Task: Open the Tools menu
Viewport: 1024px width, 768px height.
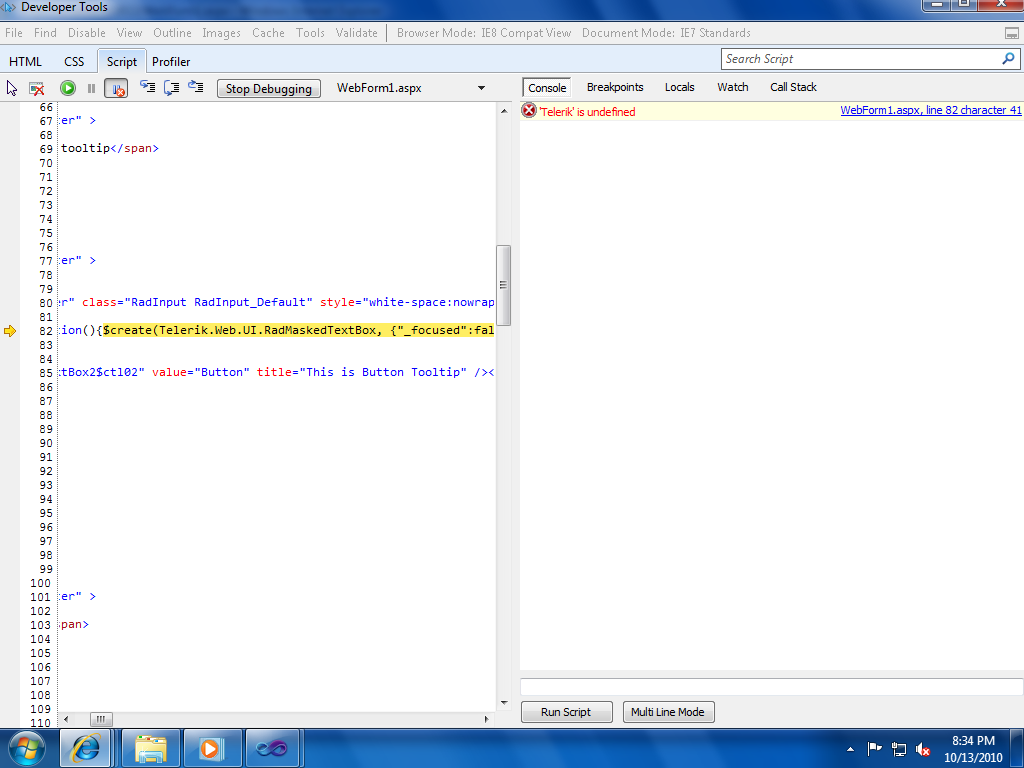Action: tap(310, 33)
